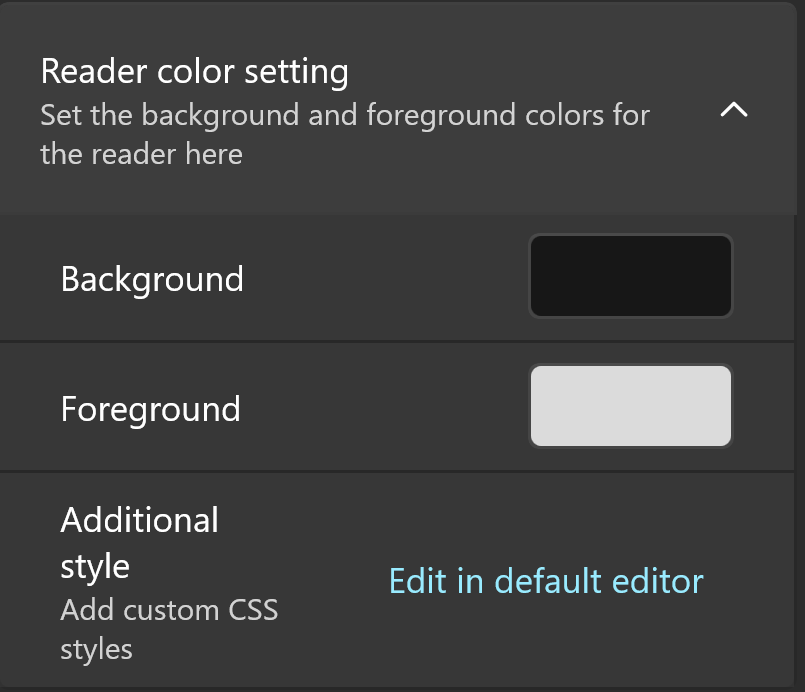
Task: Click the word 'Edit' in the blue link
Action: click(x=418, y=581)
